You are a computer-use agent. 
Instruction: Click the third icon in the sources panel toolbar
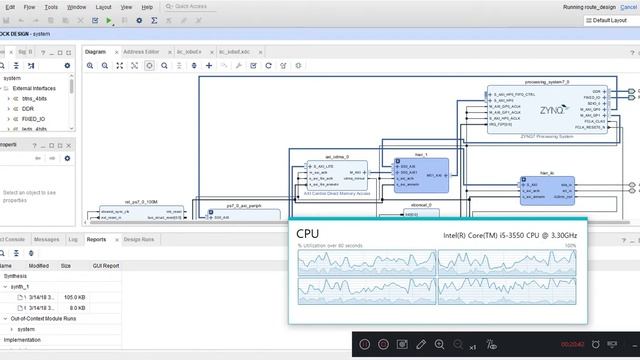pyautogui.click(x=31, y=66)
